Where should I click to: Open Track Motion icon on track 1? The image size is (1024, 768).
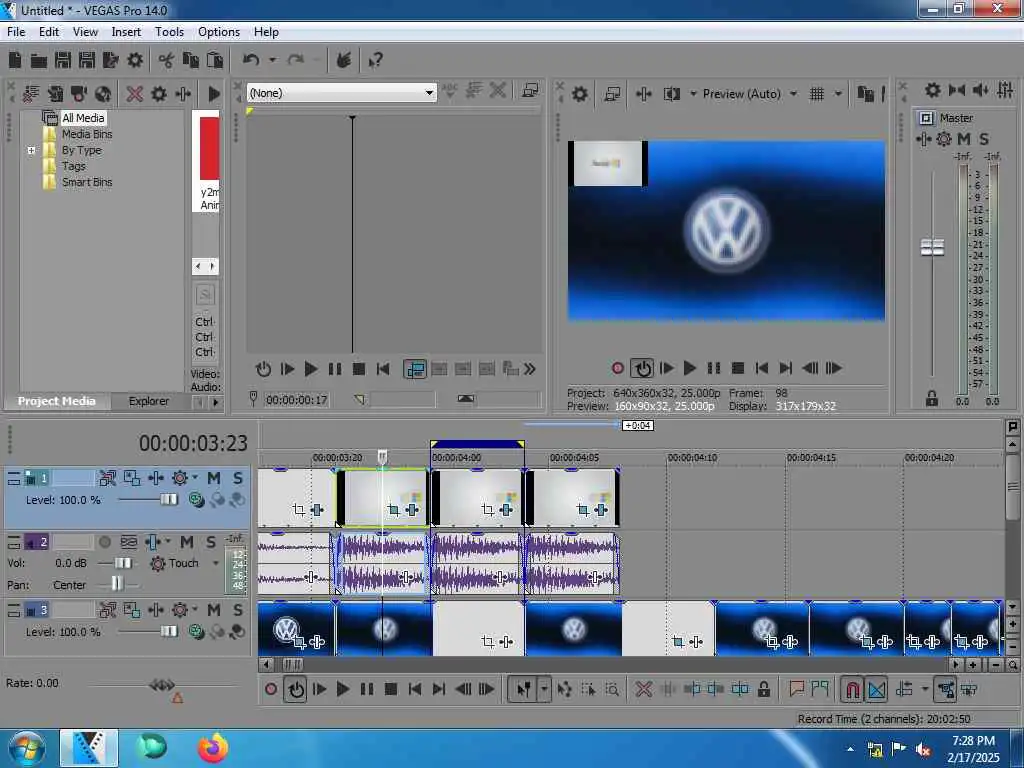(107, 478)
